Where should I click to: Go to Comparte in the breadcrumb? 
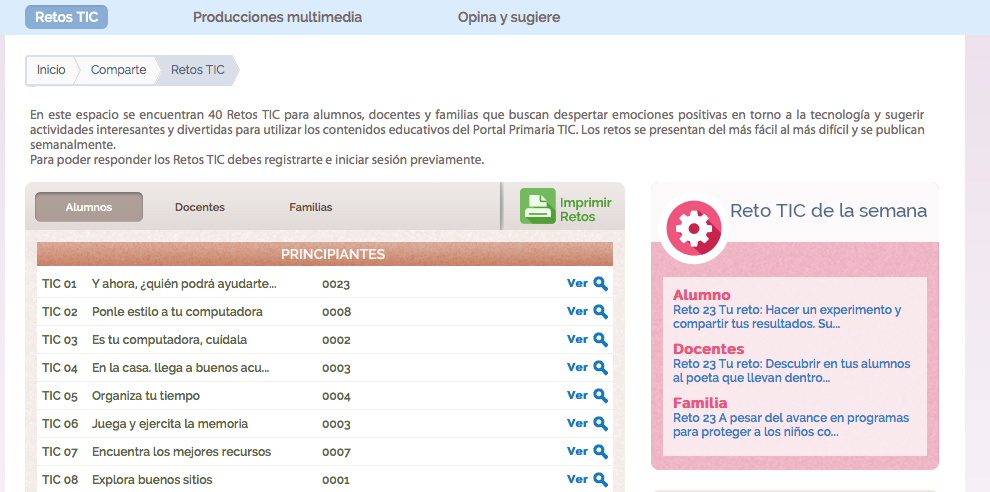118,70
